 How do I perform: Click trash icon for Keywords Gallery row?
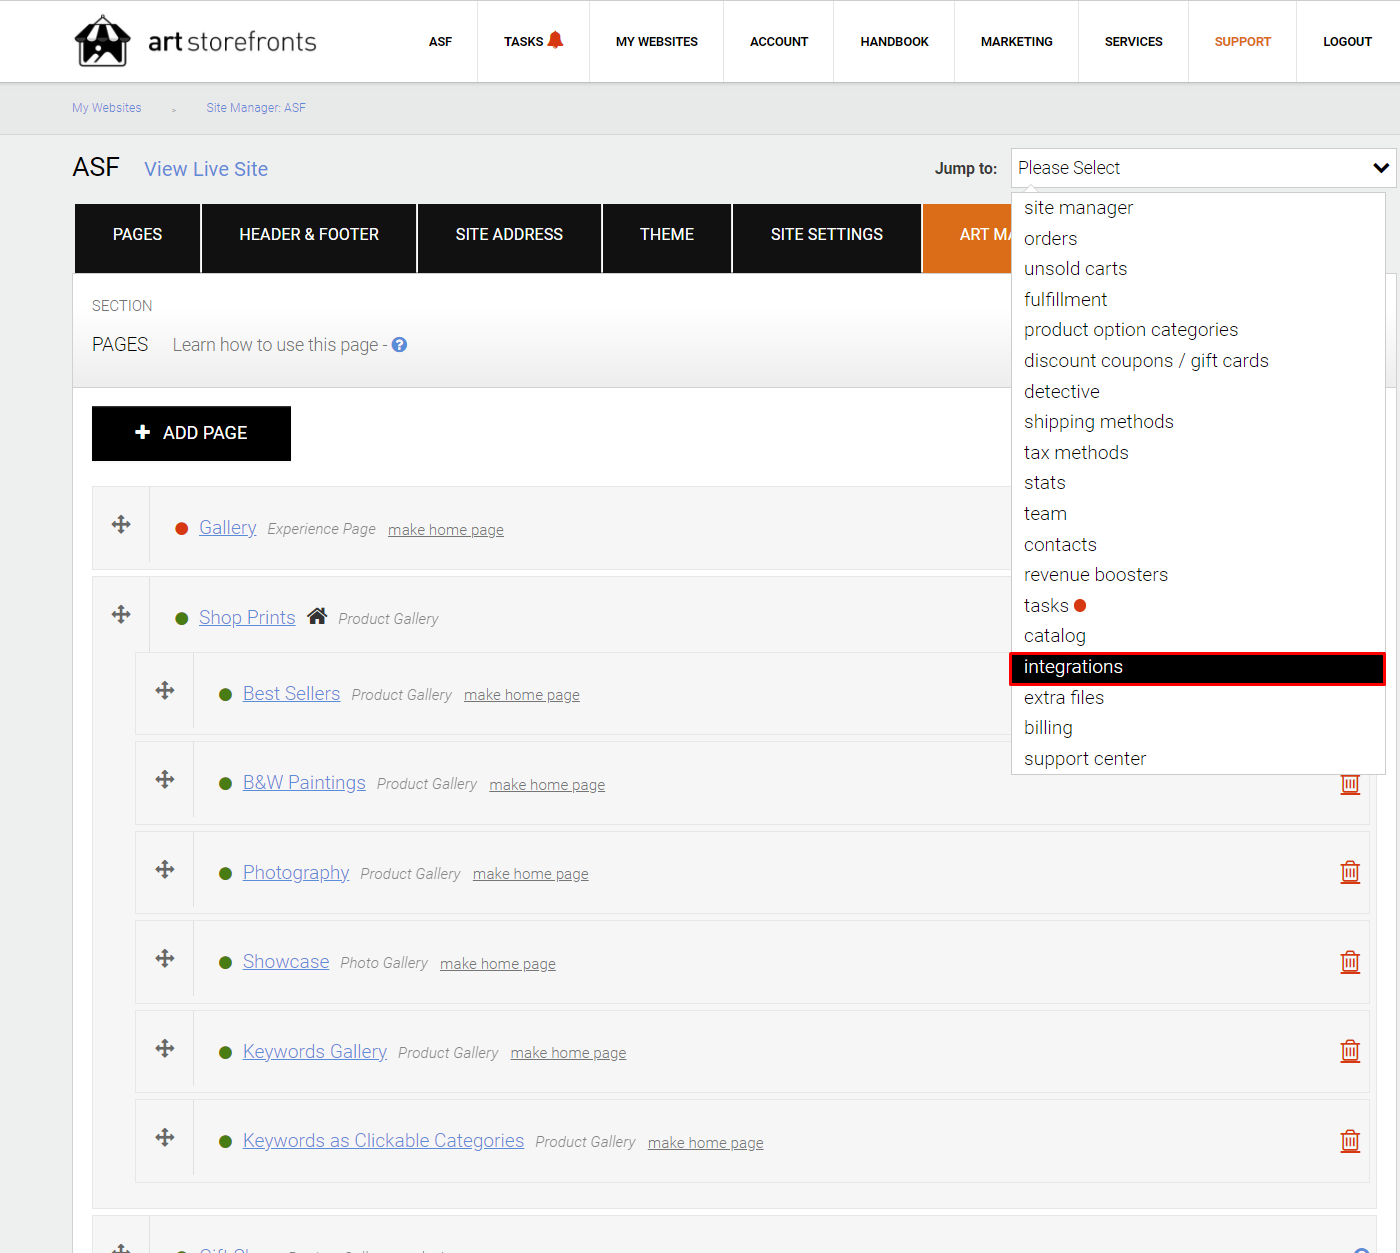coord(1350,1051)
